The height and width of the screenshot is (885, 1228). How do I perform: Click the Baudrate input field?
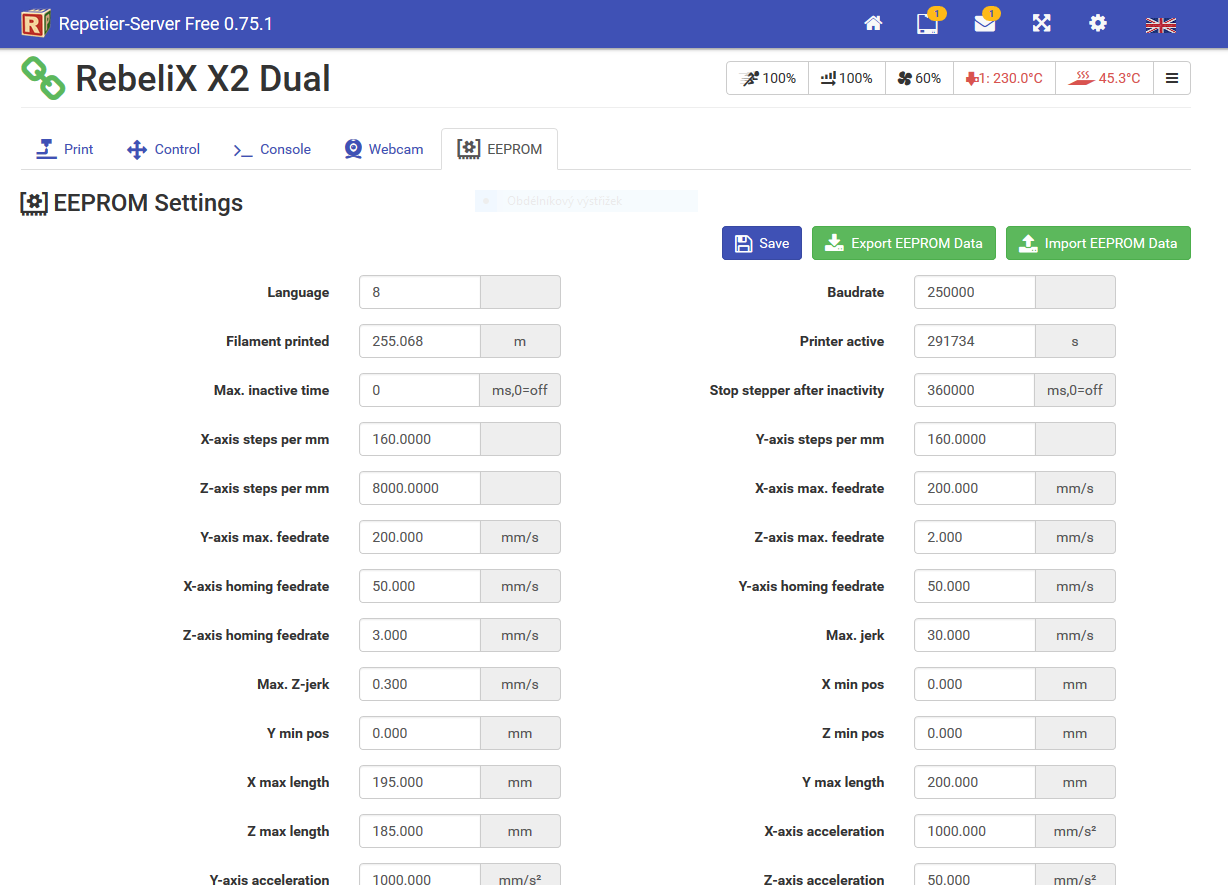pyautogui.click(x=974, y=292)
